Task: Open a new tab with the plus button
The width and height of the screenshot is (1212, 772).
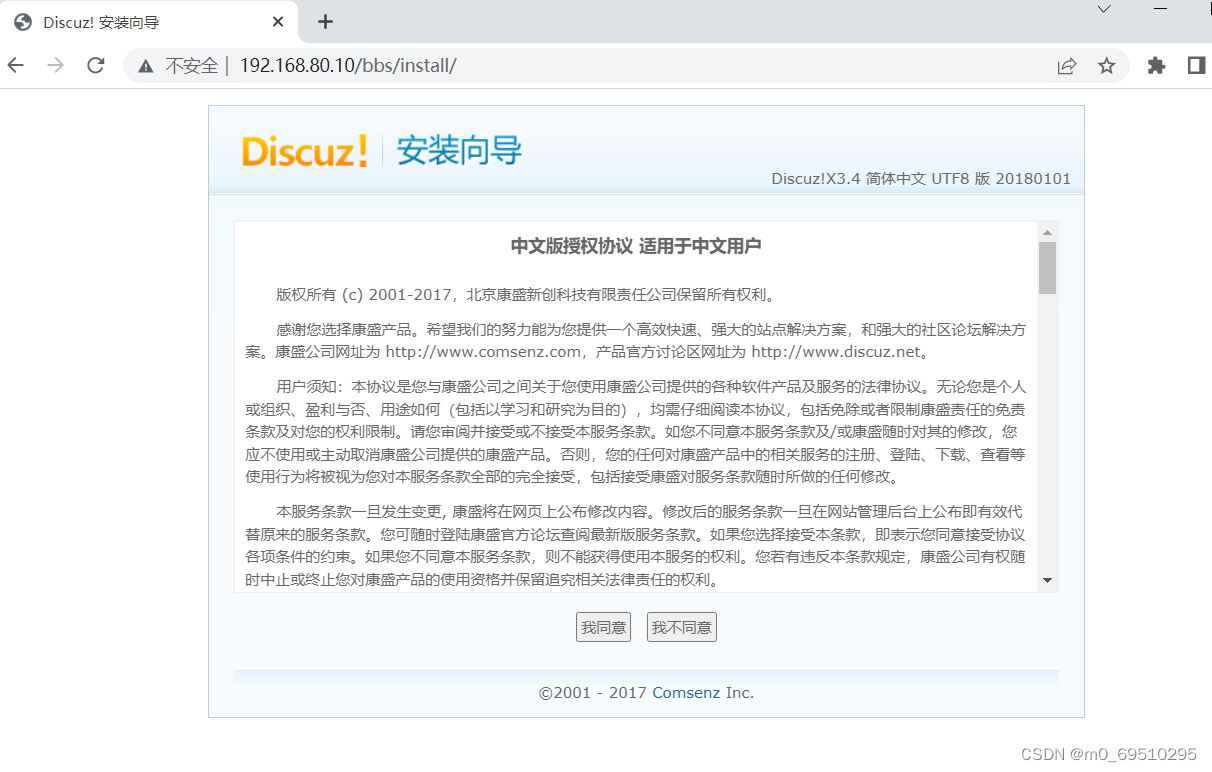Action: pyautogui.click(x=325, y=22)
